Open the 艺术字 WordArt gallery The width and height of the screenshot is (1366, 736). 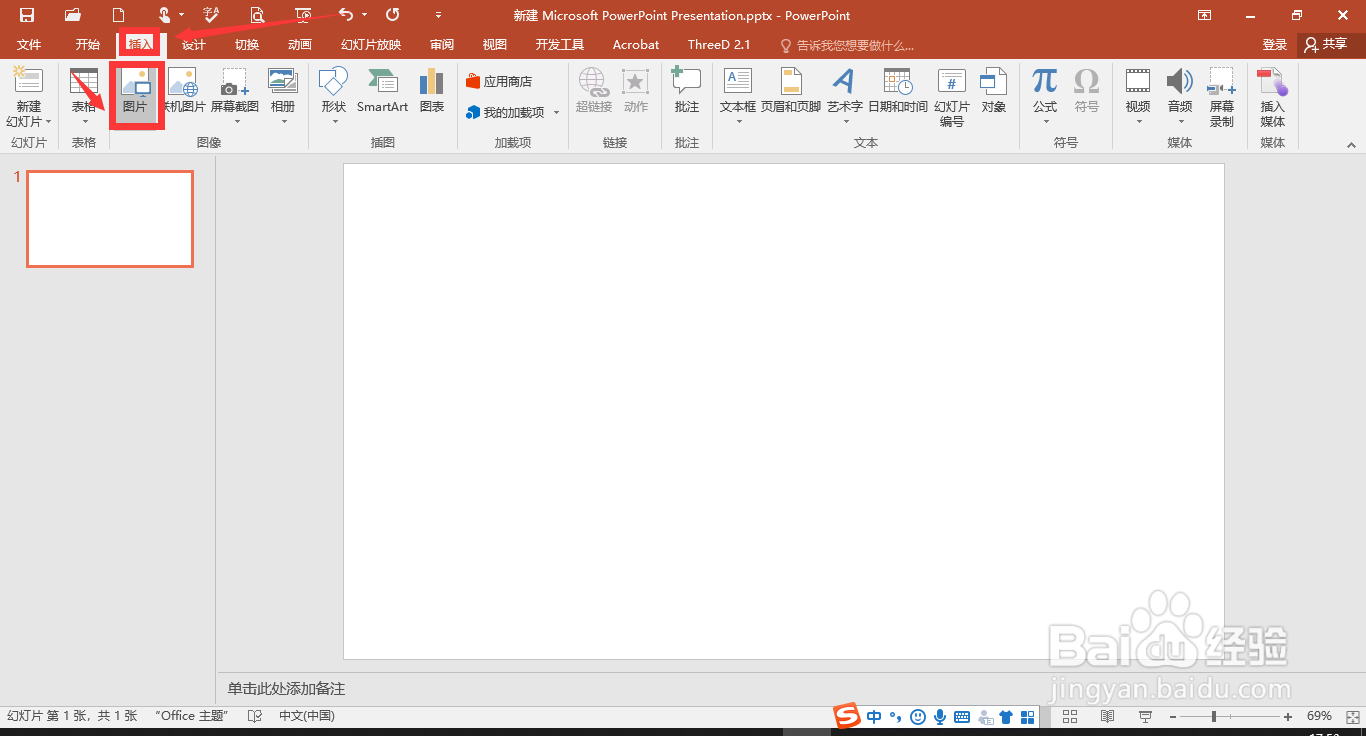click(845, 96)
